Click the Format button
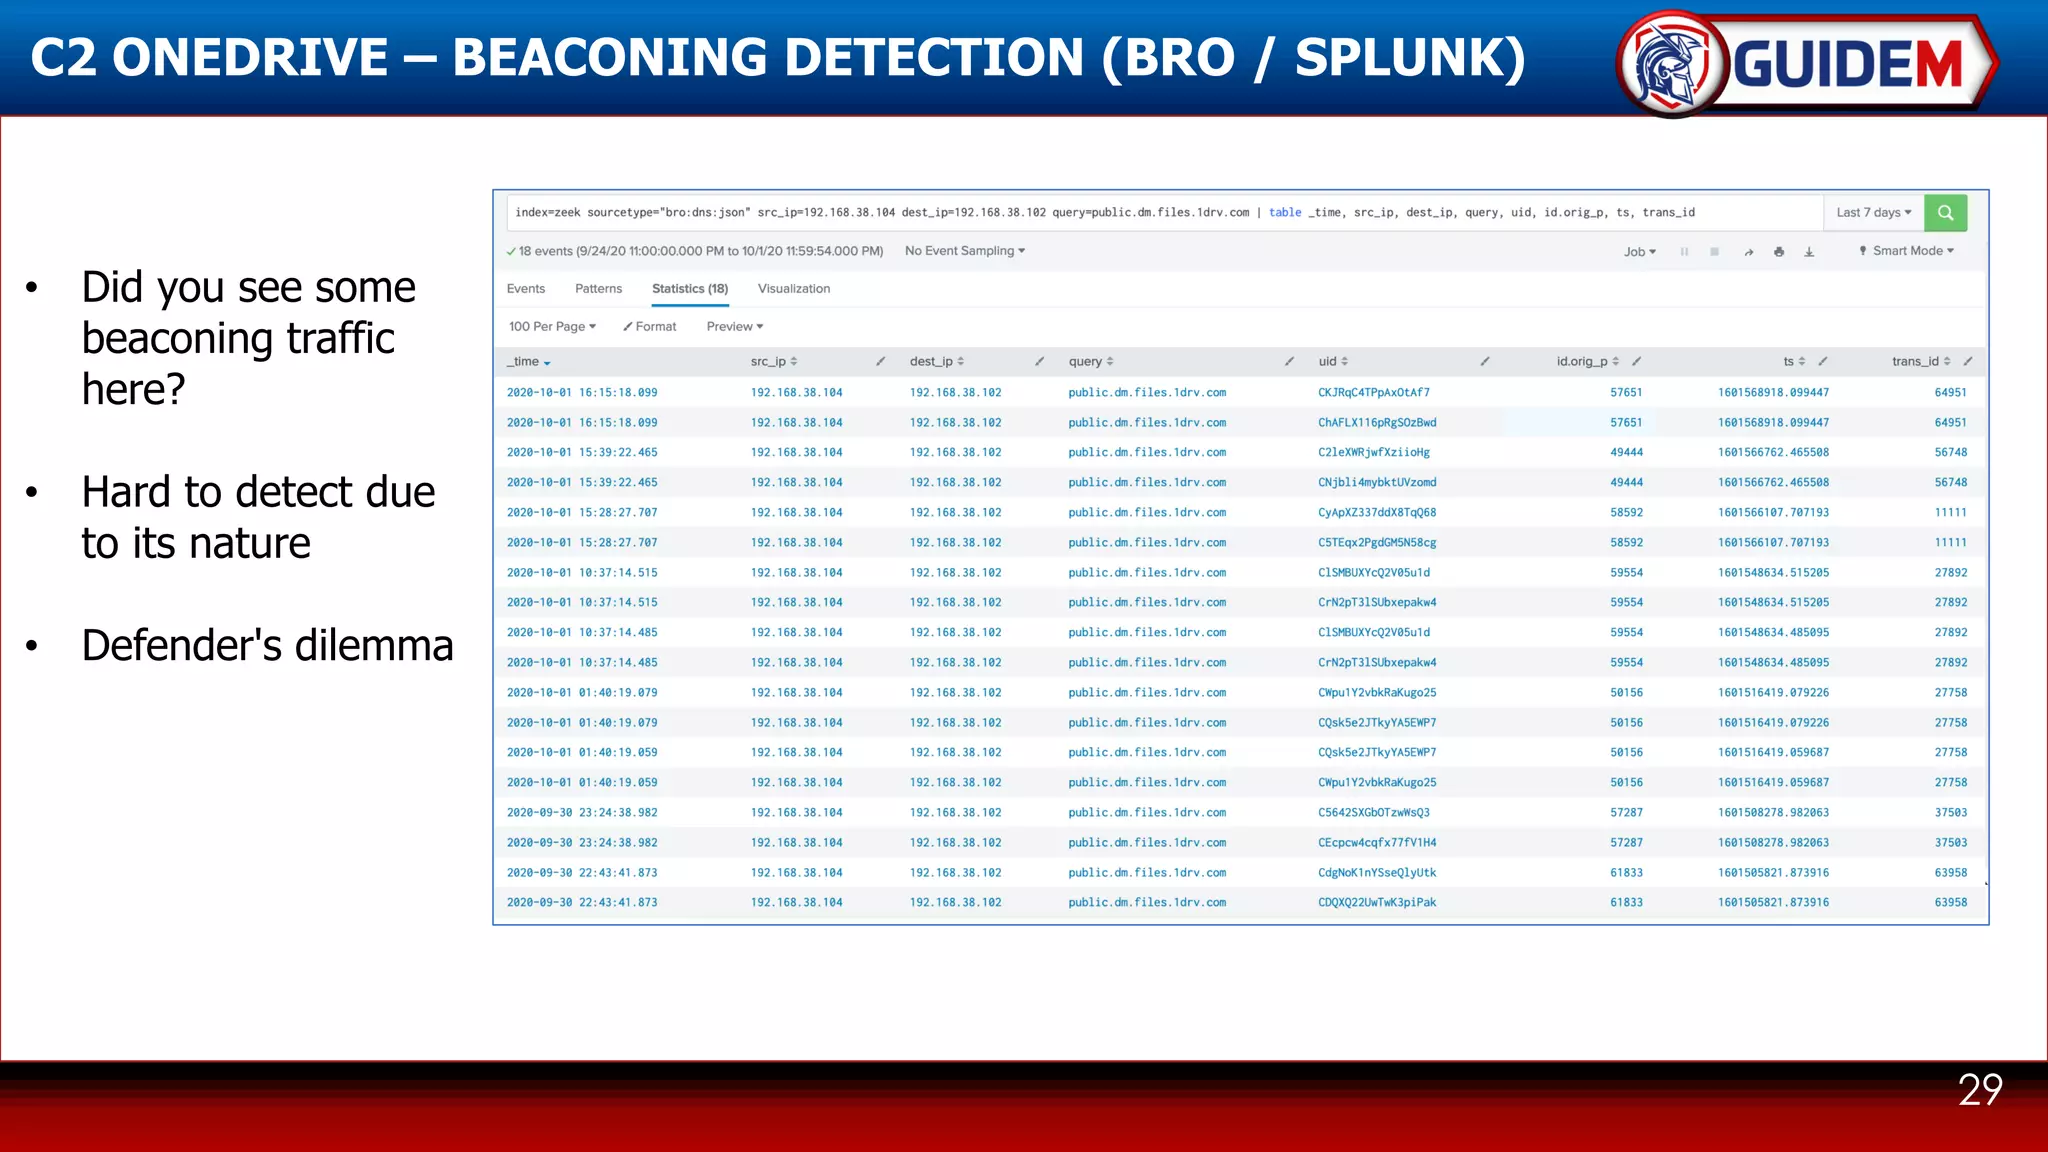 pos(650,326)
